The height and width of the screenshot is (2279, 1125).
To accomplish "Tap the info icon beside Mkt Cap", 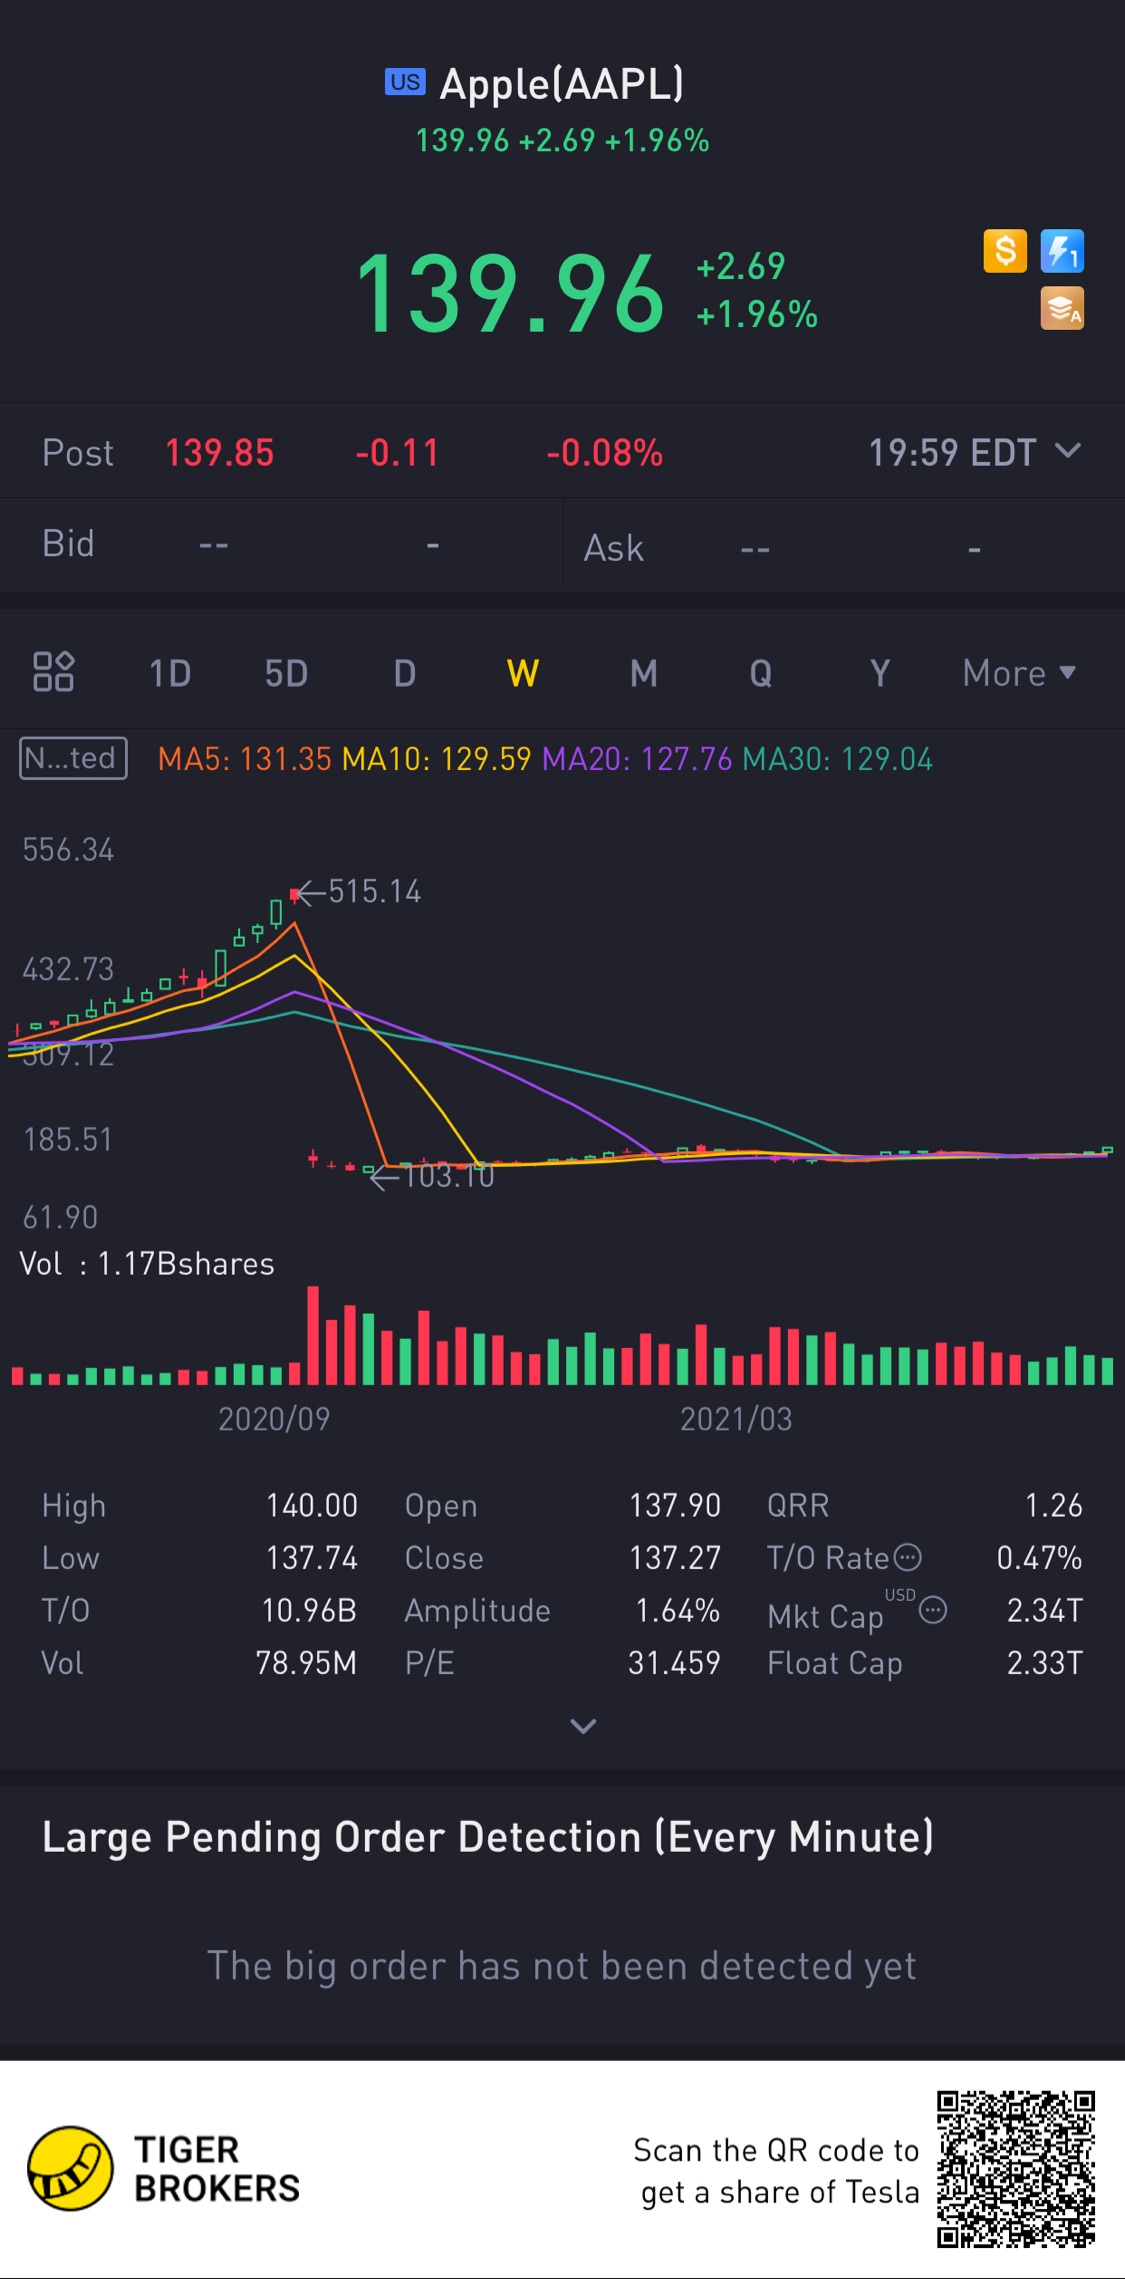I will tap(933, 1610).
